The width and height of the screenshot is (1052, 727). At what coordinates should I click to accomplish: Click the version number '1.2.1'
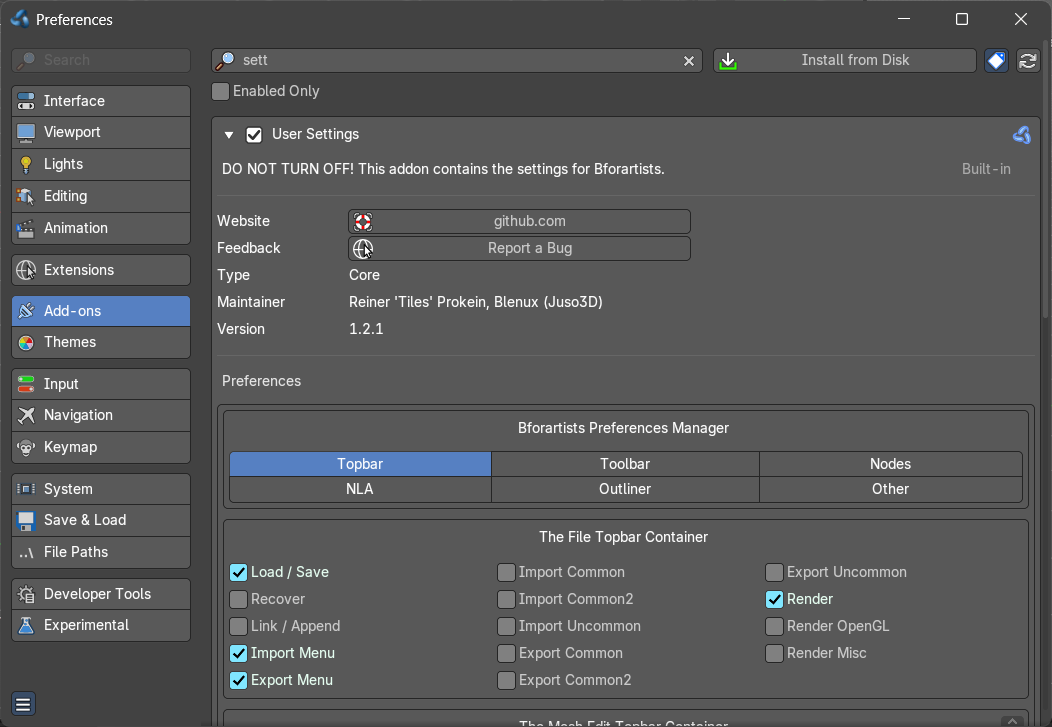pyautogui.click(x=366, y=329)
